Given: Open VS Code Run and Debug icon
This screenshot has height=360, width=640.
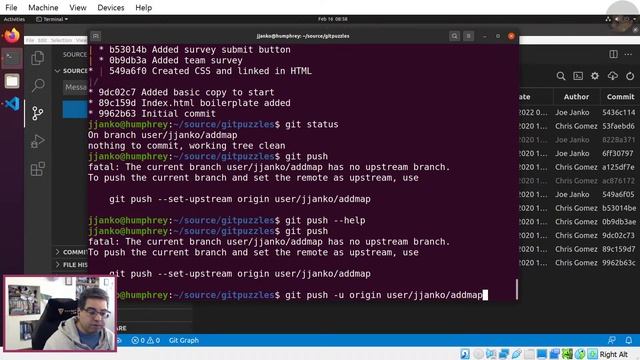Looking at the screenshot, I should pos(38,141).
